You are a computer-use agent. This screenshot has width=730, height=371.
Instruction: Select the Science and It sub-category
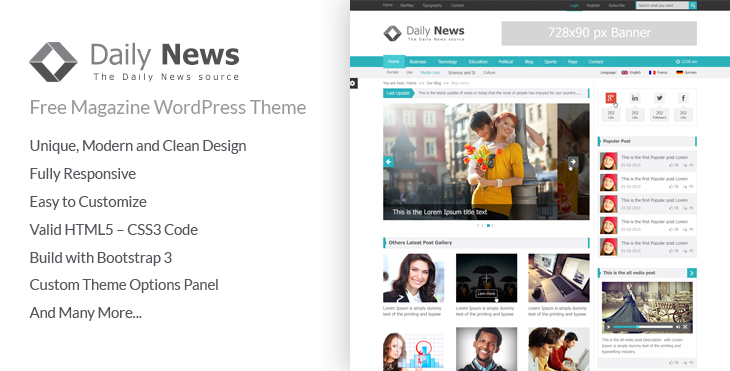pyautogui.click(x=461, y=73)
